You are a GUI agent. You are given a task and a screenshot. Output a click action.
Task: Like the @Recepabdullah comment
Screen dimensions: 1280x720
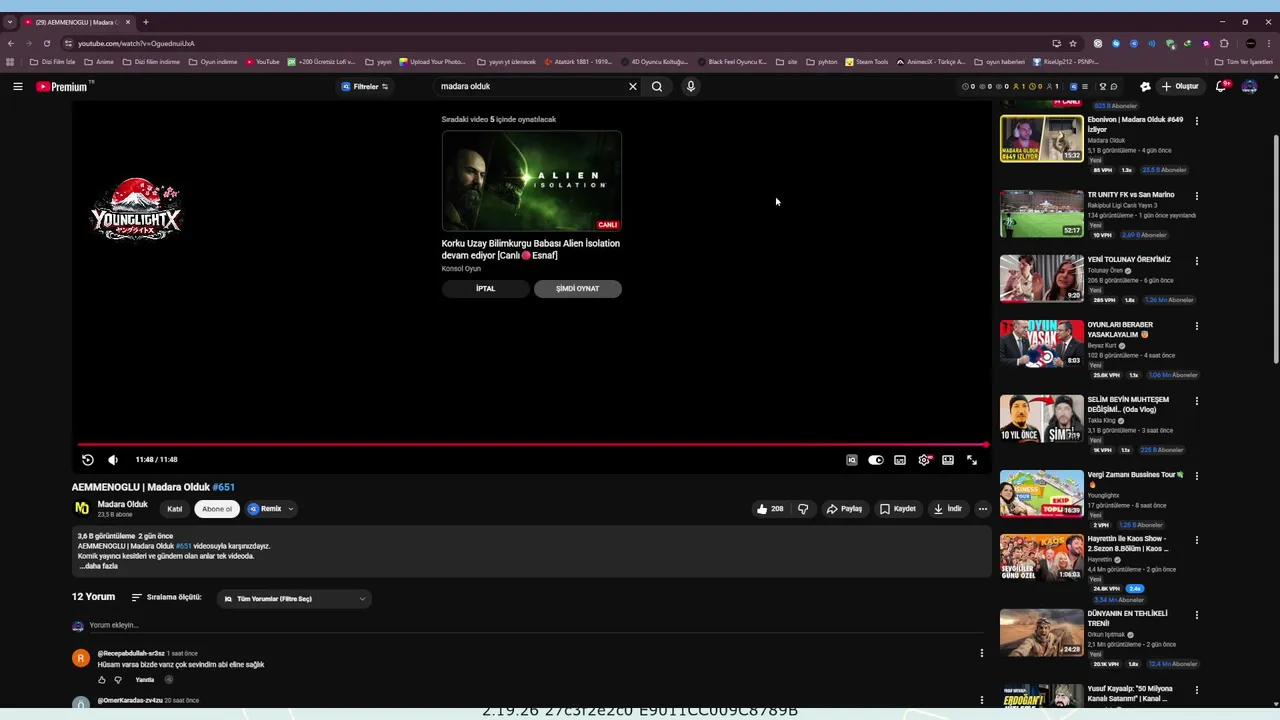[x=102, y=680]
